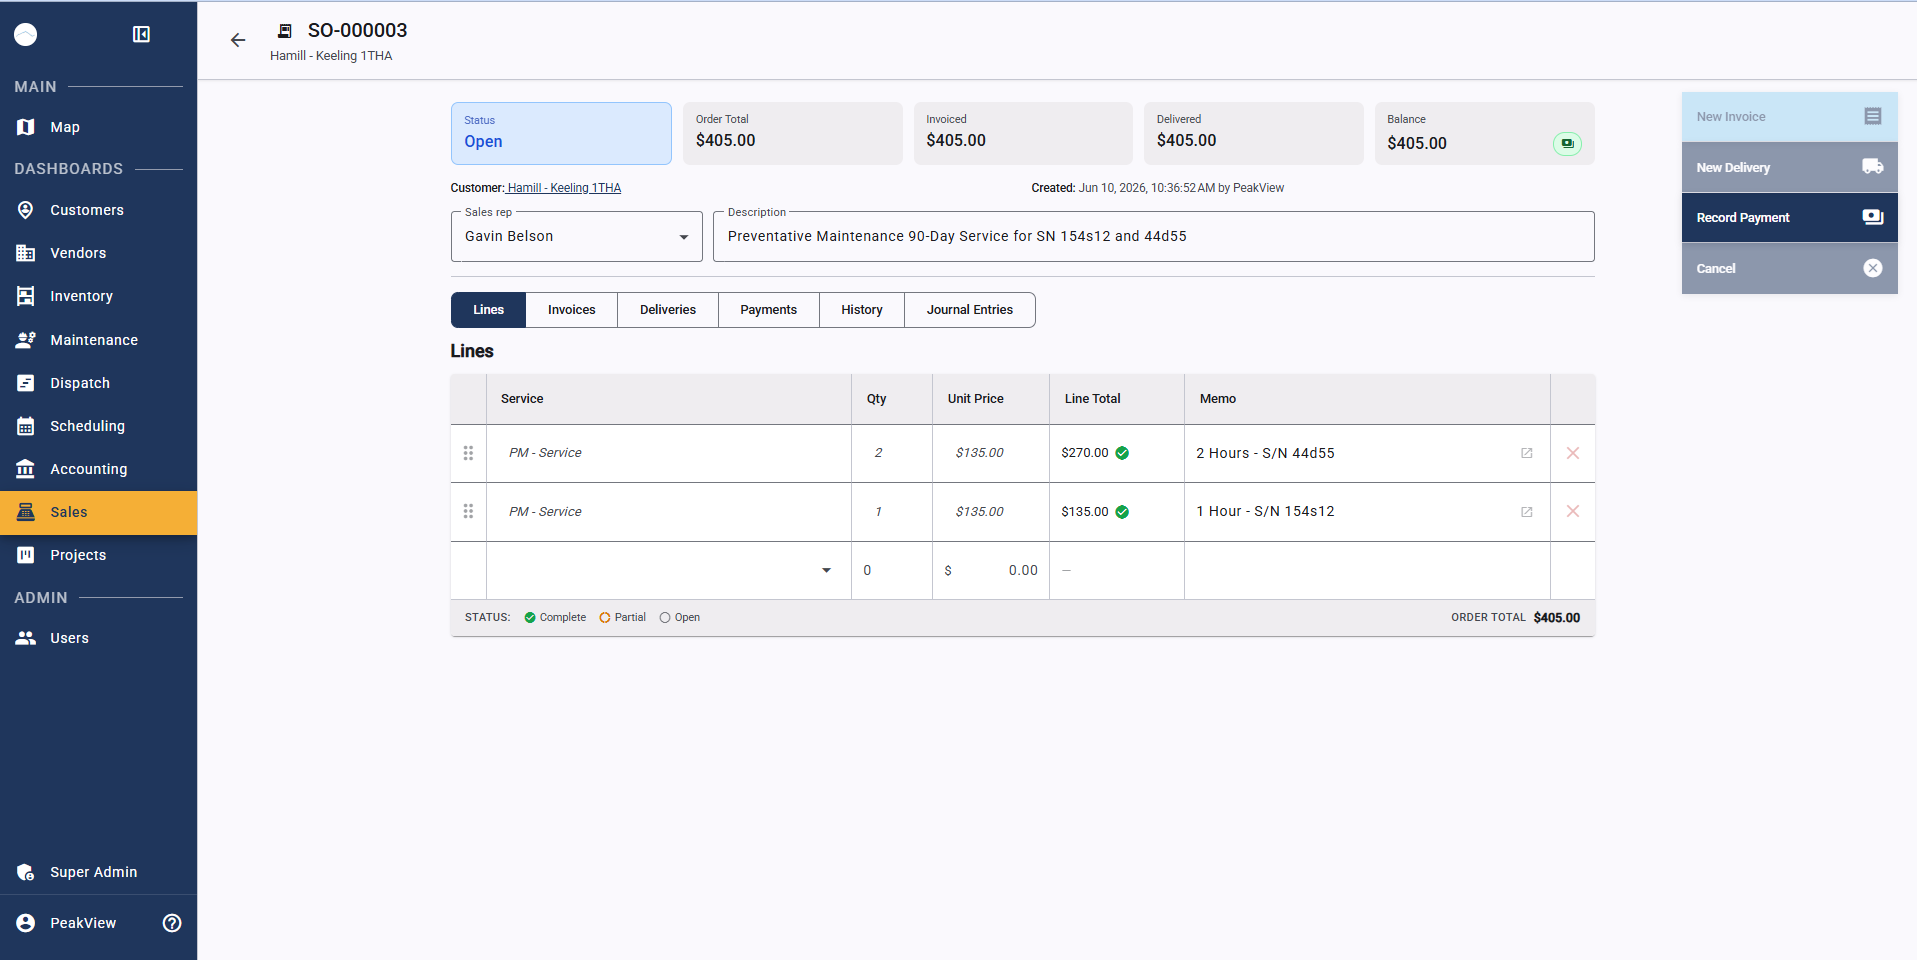The height and width of the screenshot is (960, 1917).
Task: Click green check beside $135.00 line total
Action: coord(1122,512)
